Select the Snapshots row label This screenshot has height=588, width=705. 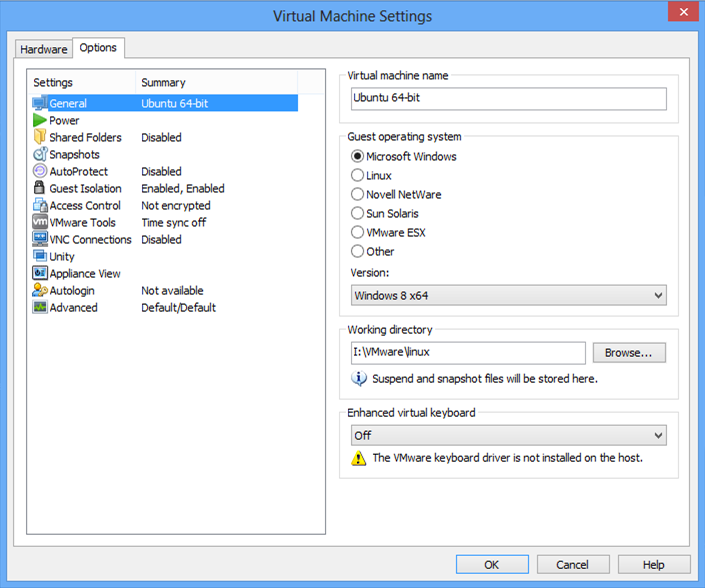click(74, 154)
